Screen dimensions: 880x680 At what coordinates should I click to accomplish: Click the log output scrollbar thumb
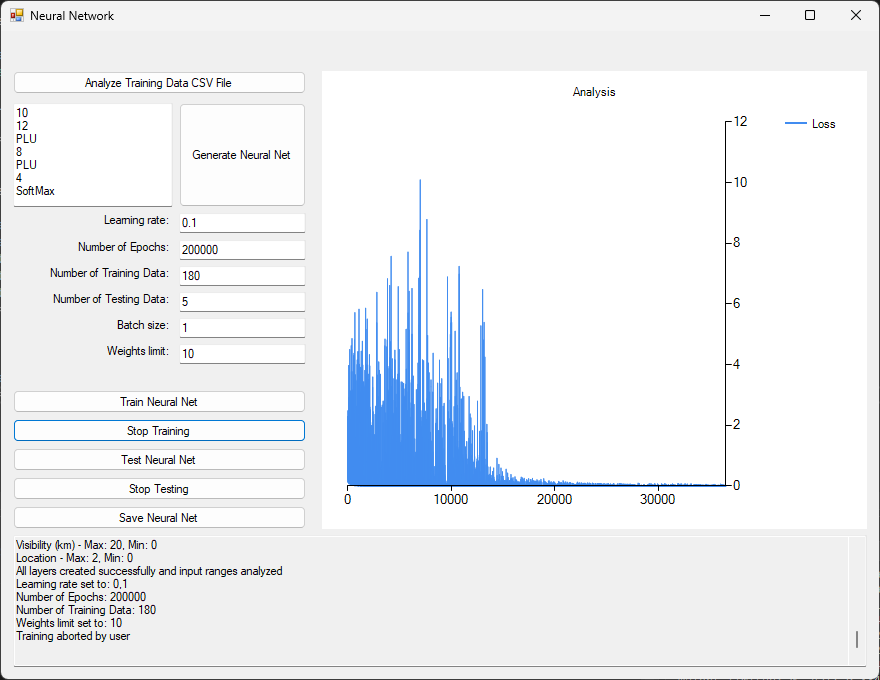tap(856, 639)
